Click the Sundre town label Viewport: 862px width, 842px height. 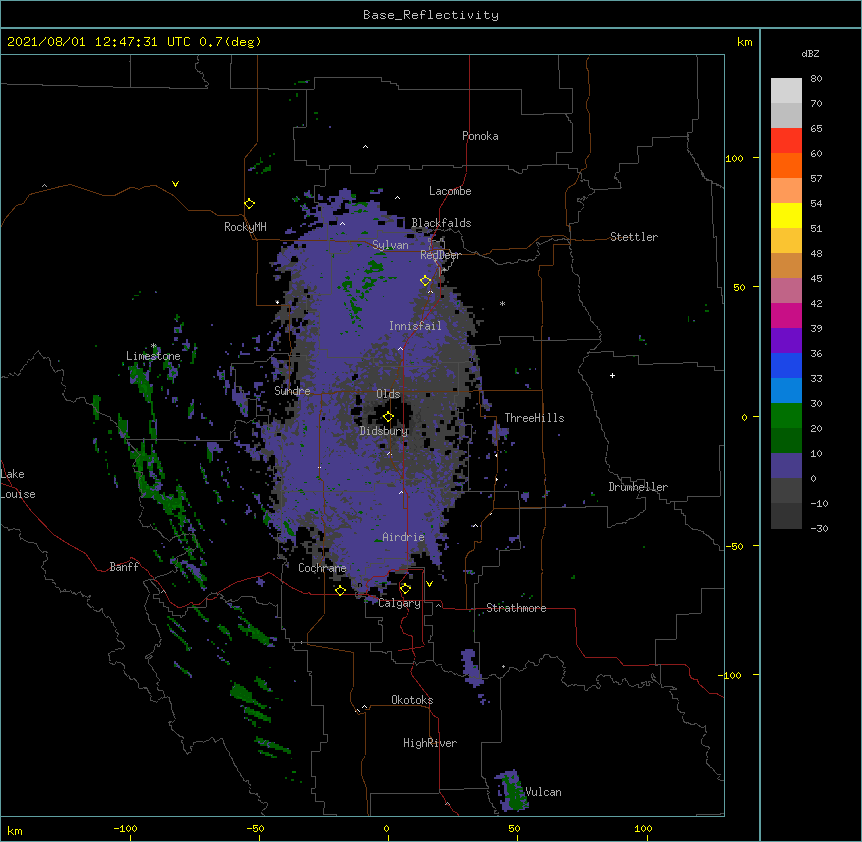pos(292,391)
